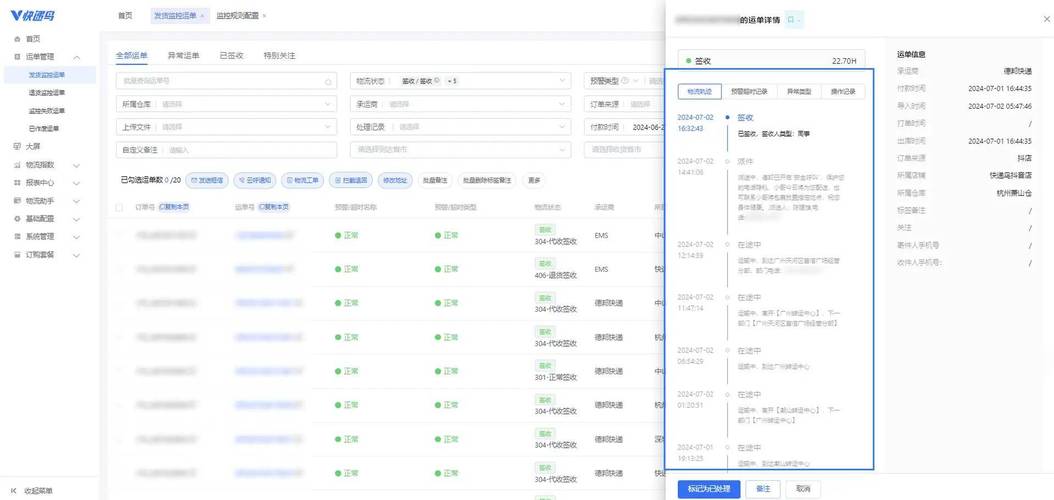Open the waybill number link in 406-退货签收 row
The width and height of the screenshot is (1054, 500).
264,269
